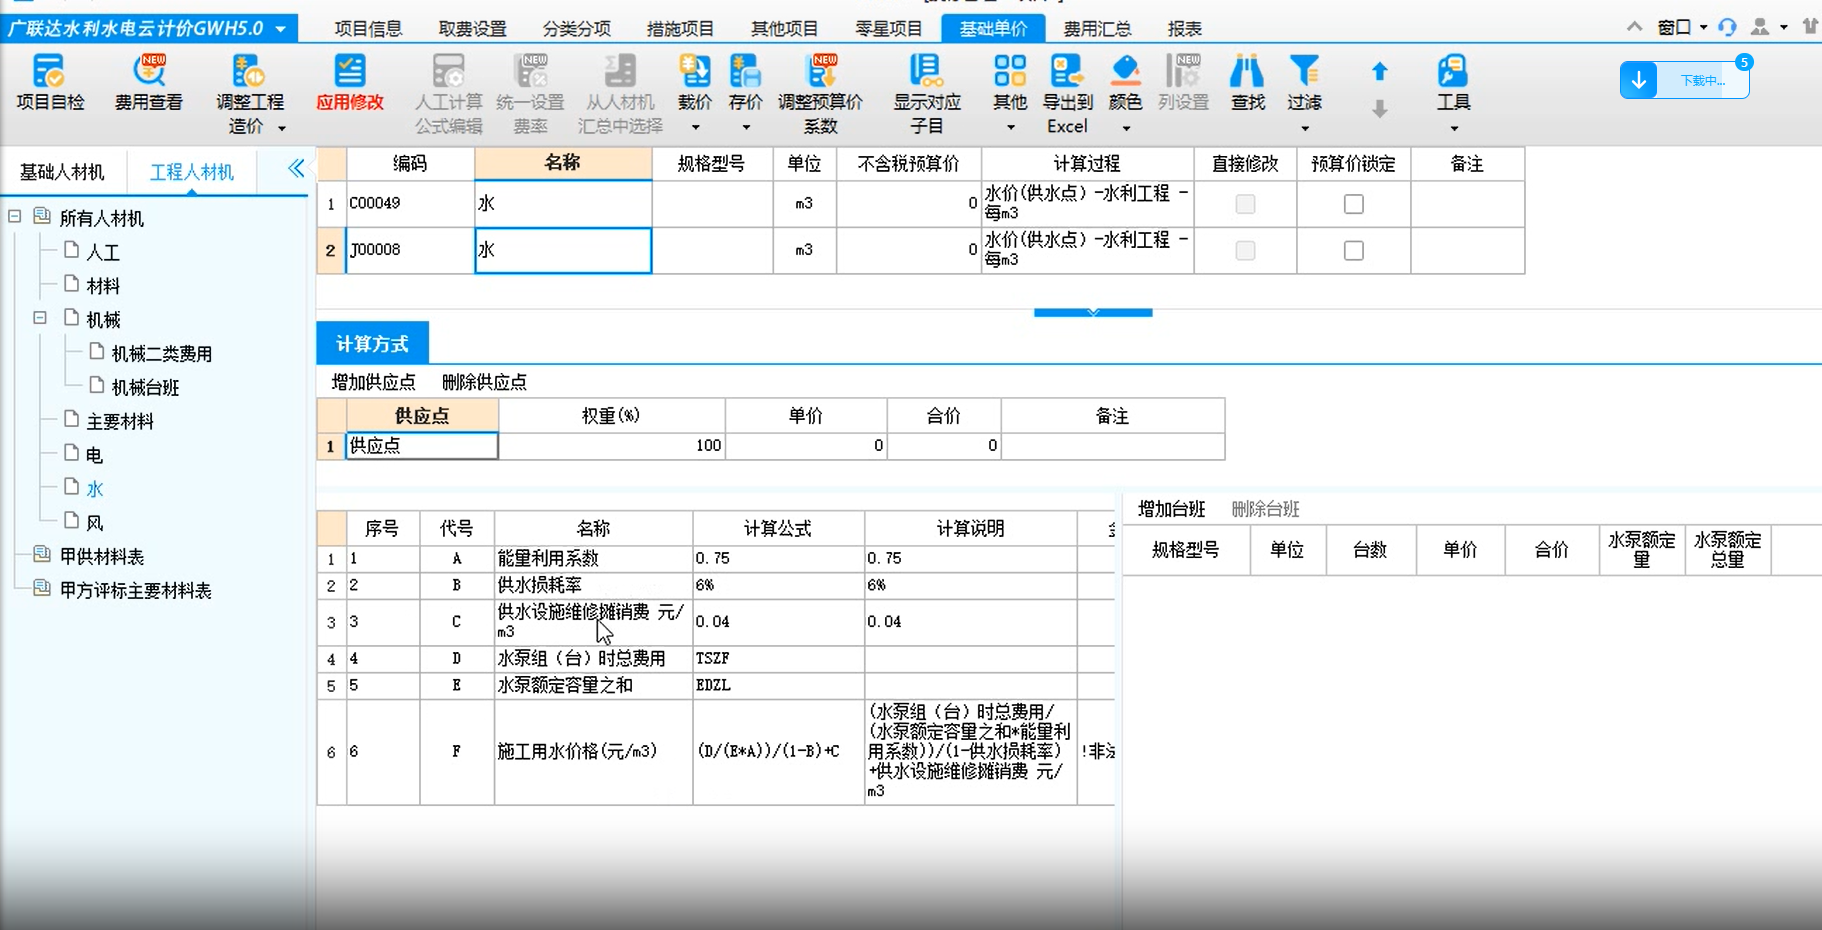Click the 能量利用系数 formula cell 0.75
1822x930 pixels.
point(778,558)
